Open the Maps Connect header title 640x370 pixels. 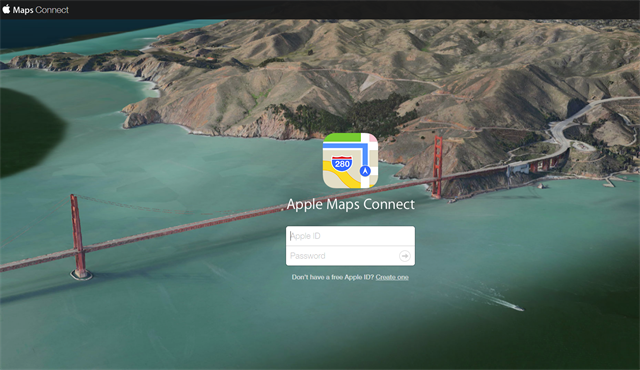(x=40, y=10)
